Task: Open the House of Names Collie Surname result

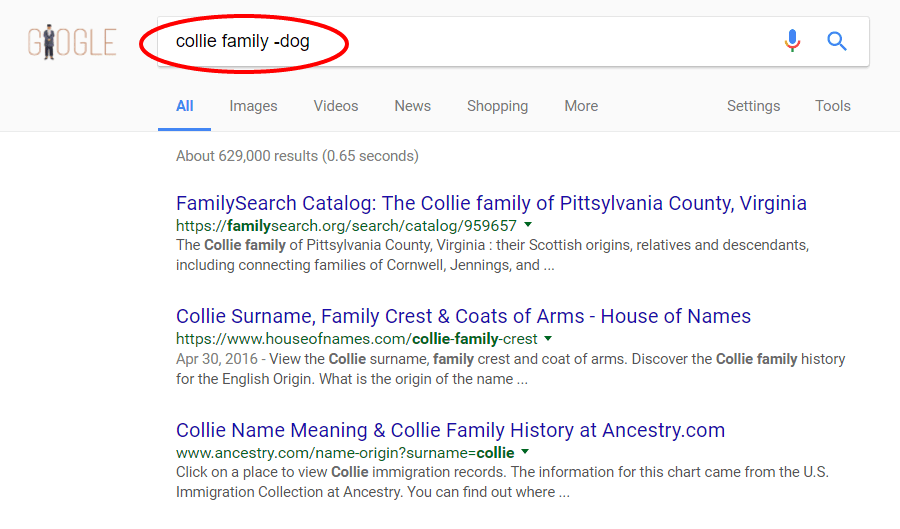Action: (463, 316)
